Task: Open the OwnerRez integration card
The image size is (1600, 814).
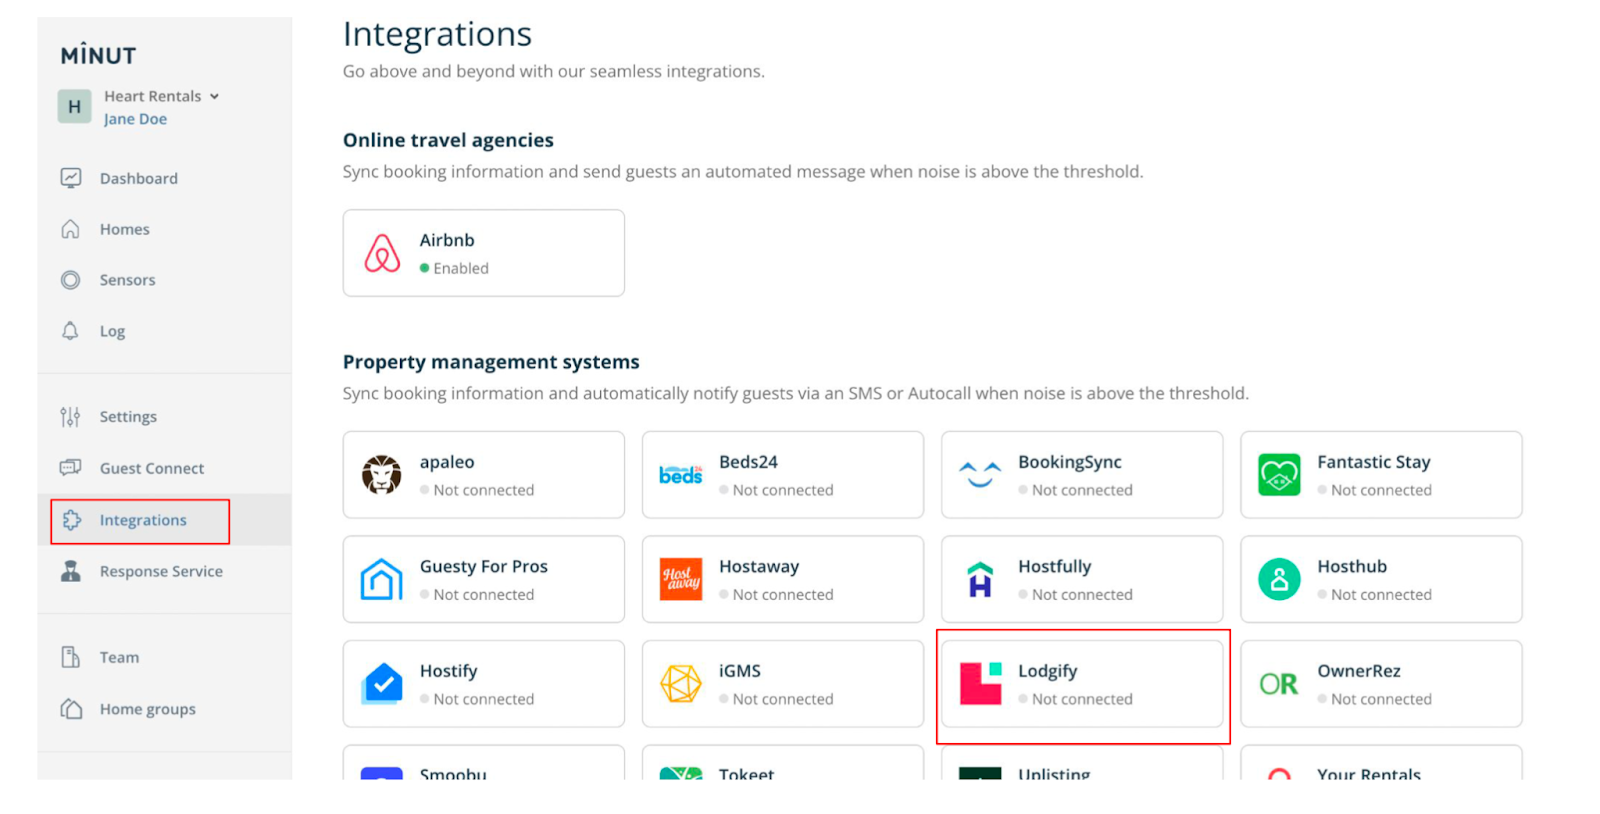Action: coord(1380,684)
